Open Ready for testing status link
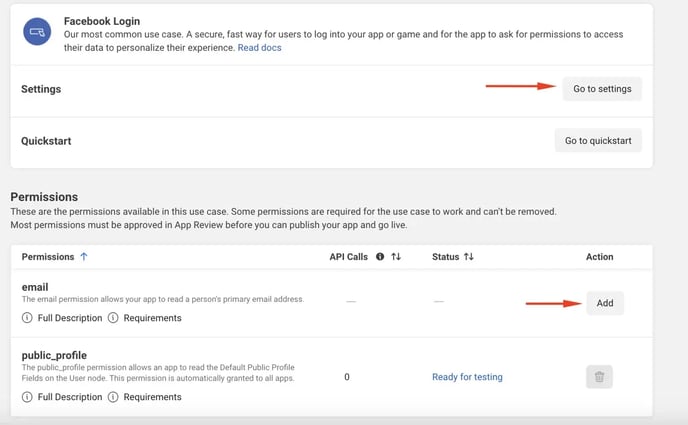The image size is (688, 425). click(x=467, y=377)
